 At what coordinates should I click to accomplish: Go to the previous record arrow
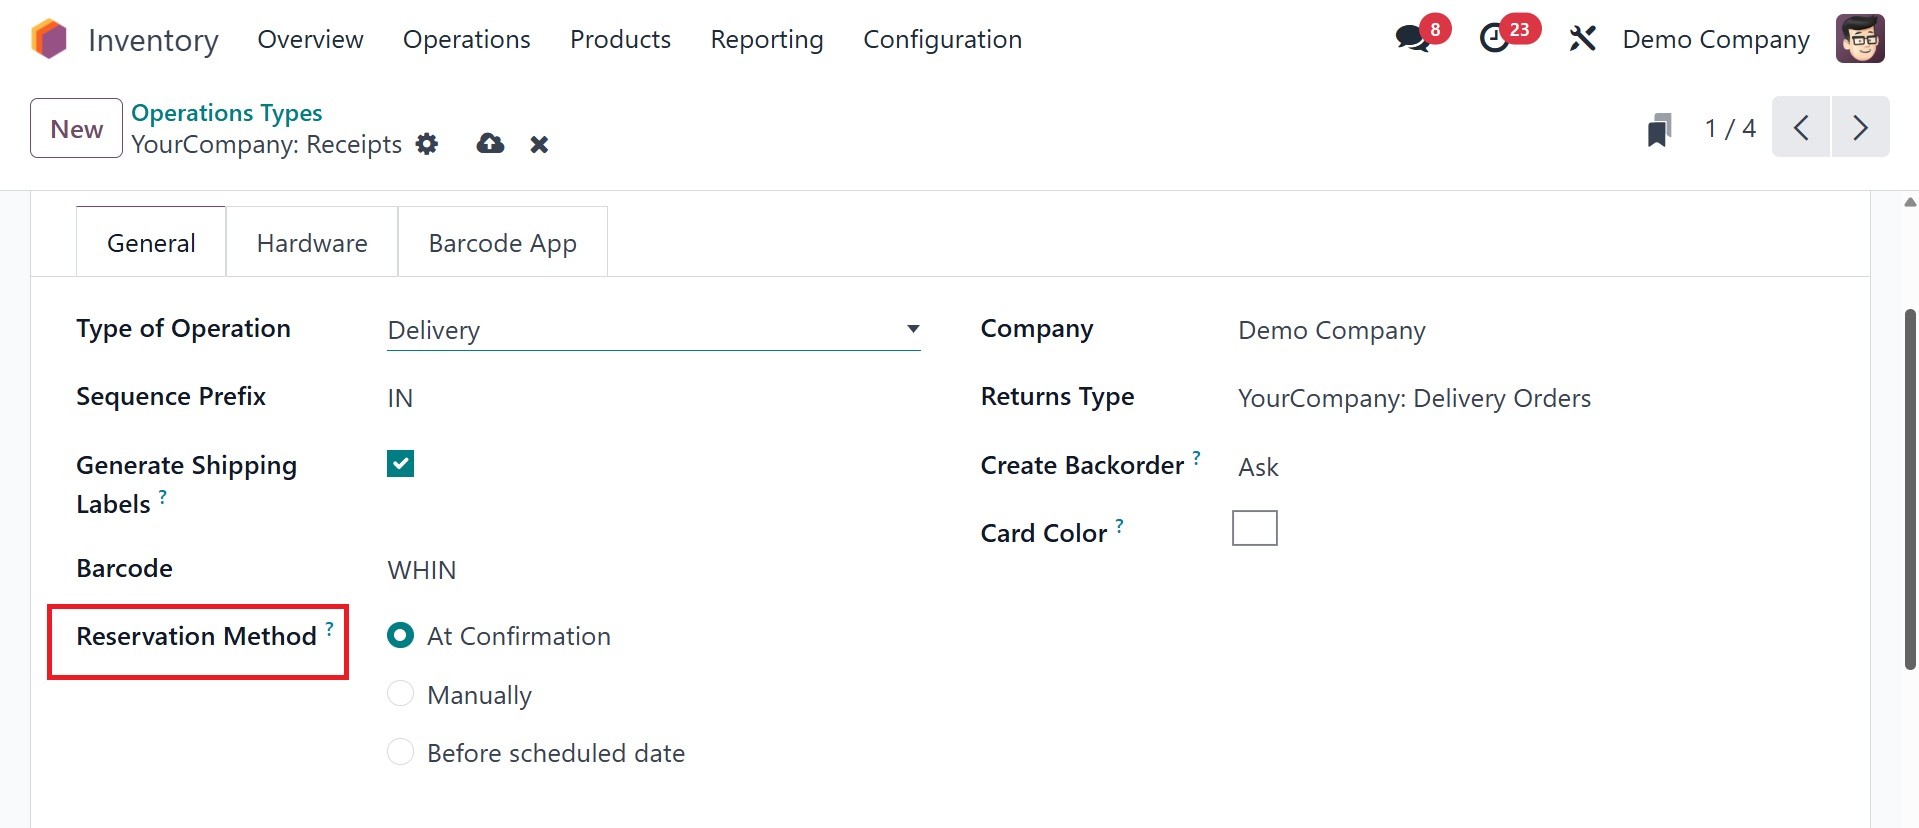pos(1801,128)
